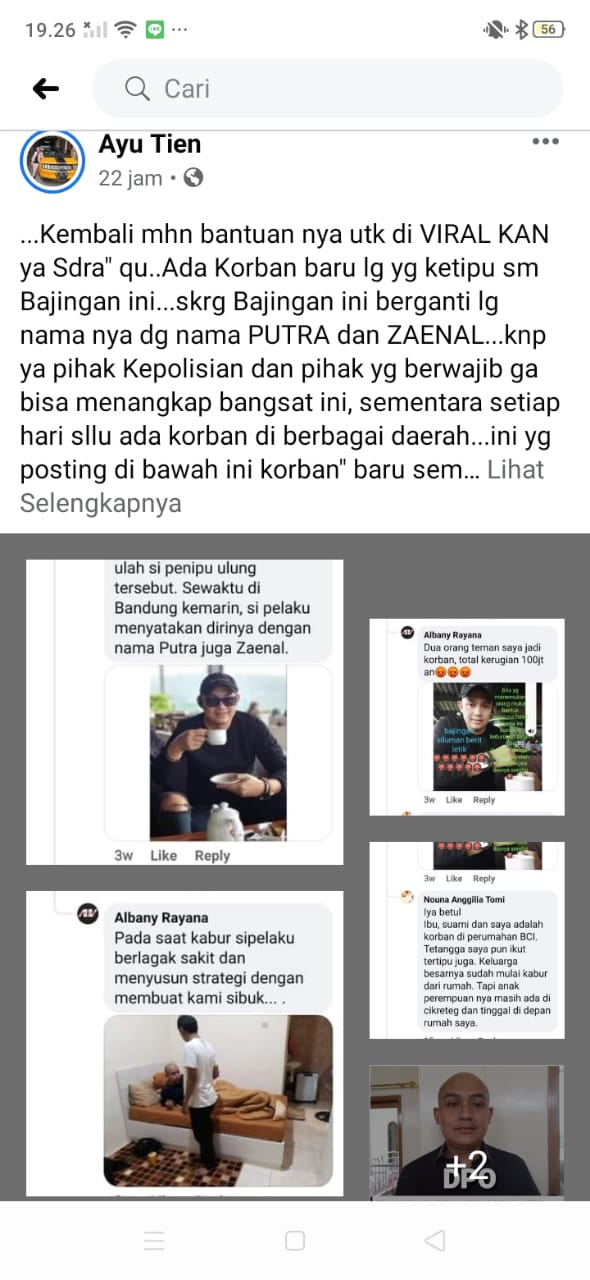Screen dimensions: 590x1280
Task: Open the three-dot post options menu
Action: [545, 142]
